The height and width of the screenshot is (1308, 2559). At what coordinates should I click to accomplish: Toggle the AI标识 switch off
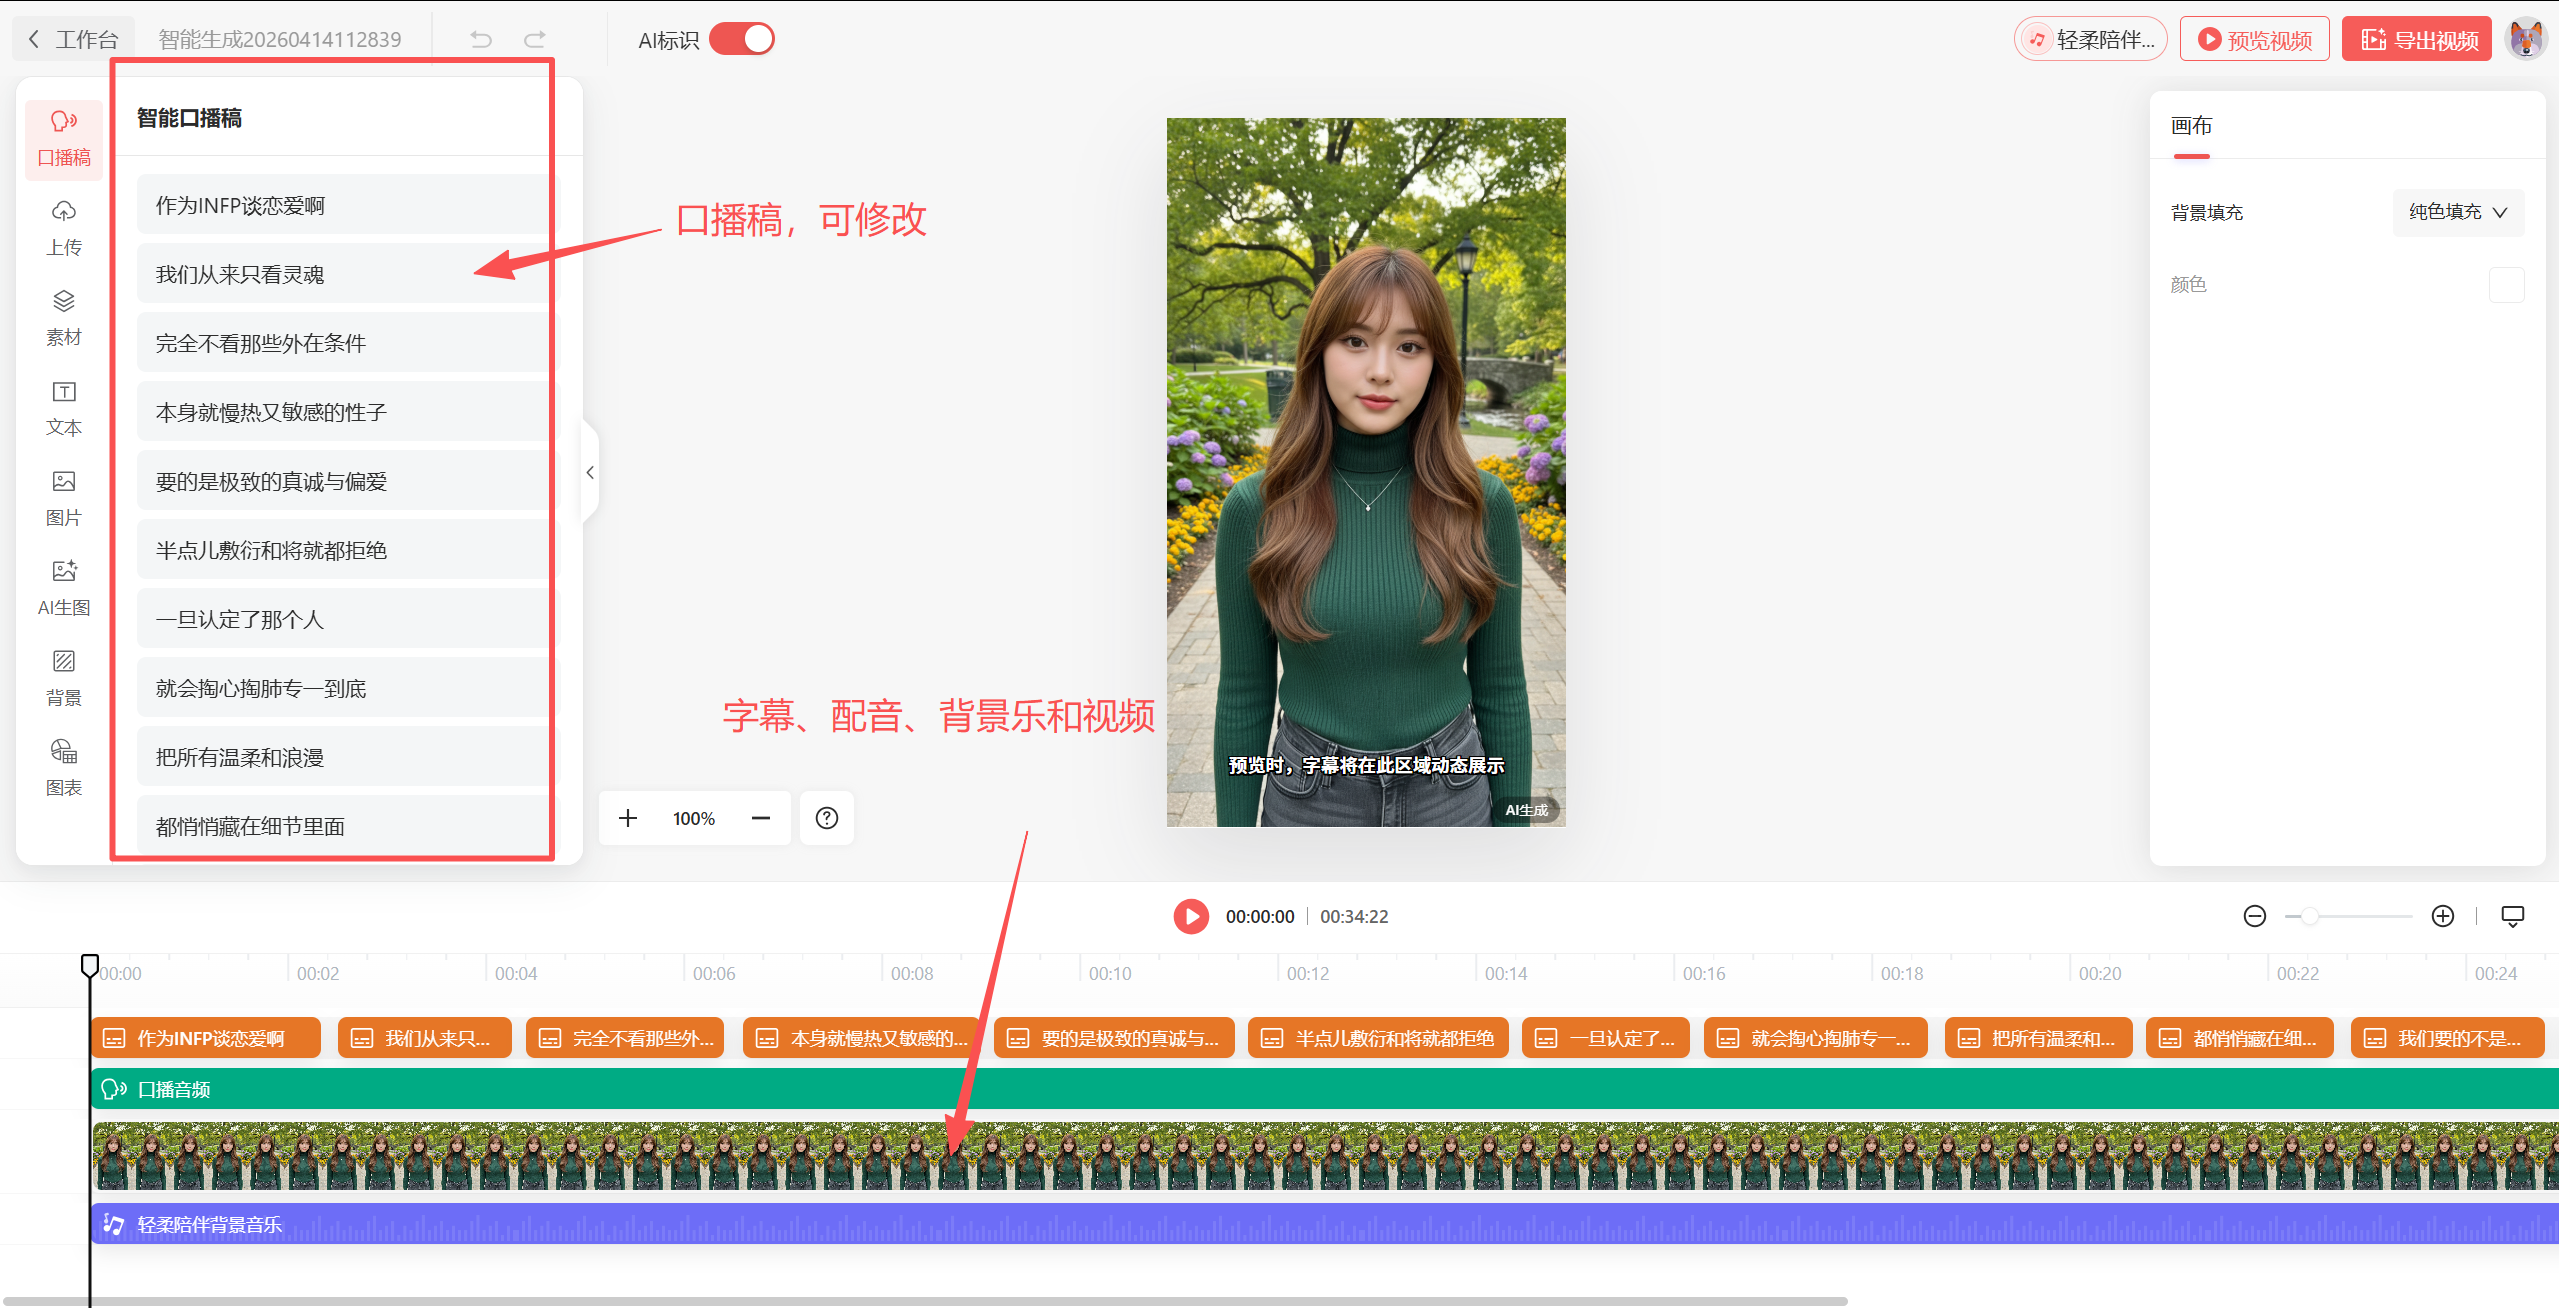pyautogui.click(x=742, y=39)
